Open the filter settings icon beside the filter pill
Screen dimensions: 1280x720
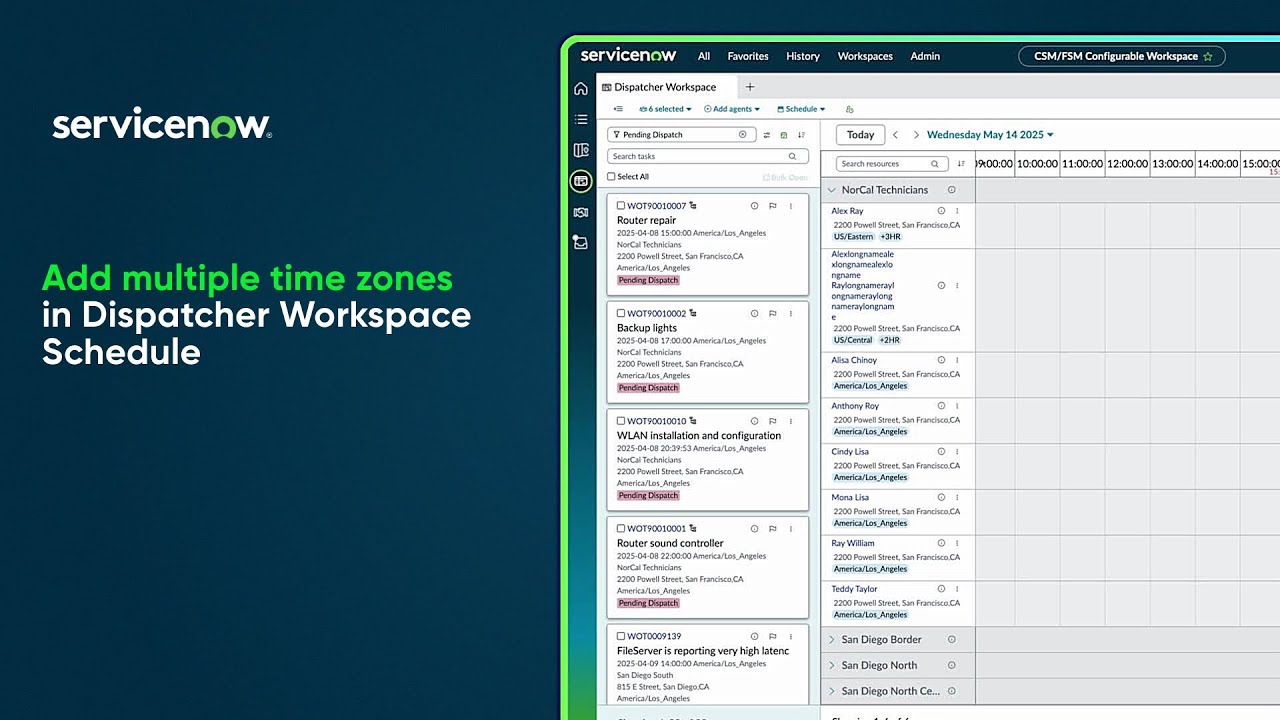[767, 135]
